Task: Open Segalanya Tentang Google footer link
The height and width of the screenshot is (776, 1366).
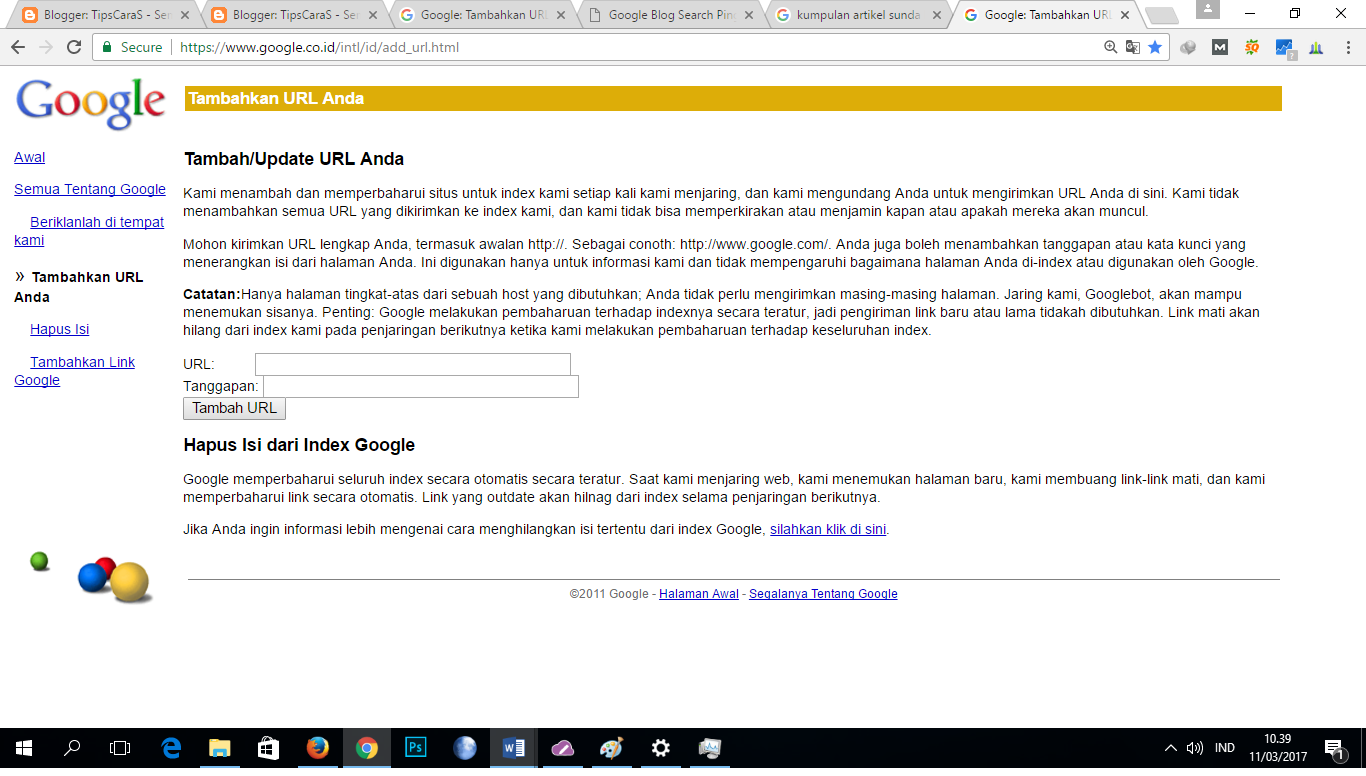Action: [x=823, y=594]
